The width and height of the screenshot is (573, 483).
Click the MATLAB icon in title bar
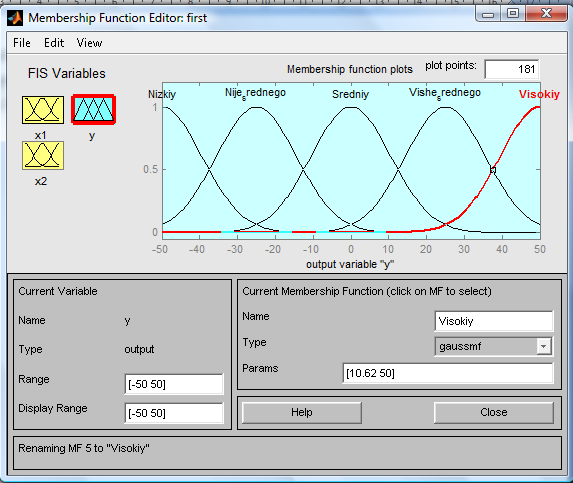(15, 18)
